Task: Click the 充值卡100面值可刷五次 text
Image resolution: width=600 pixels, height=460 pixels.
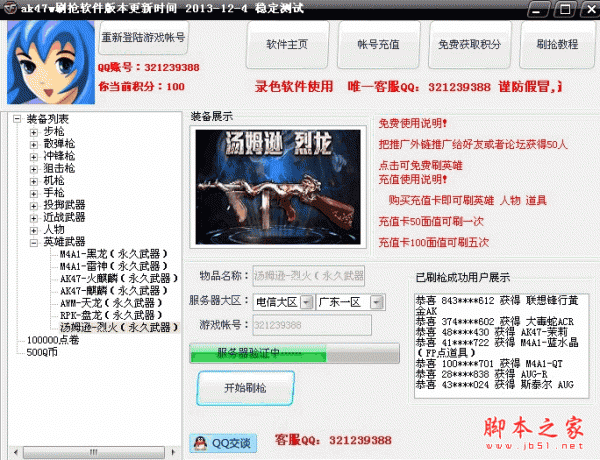Action: click(434, 242)
